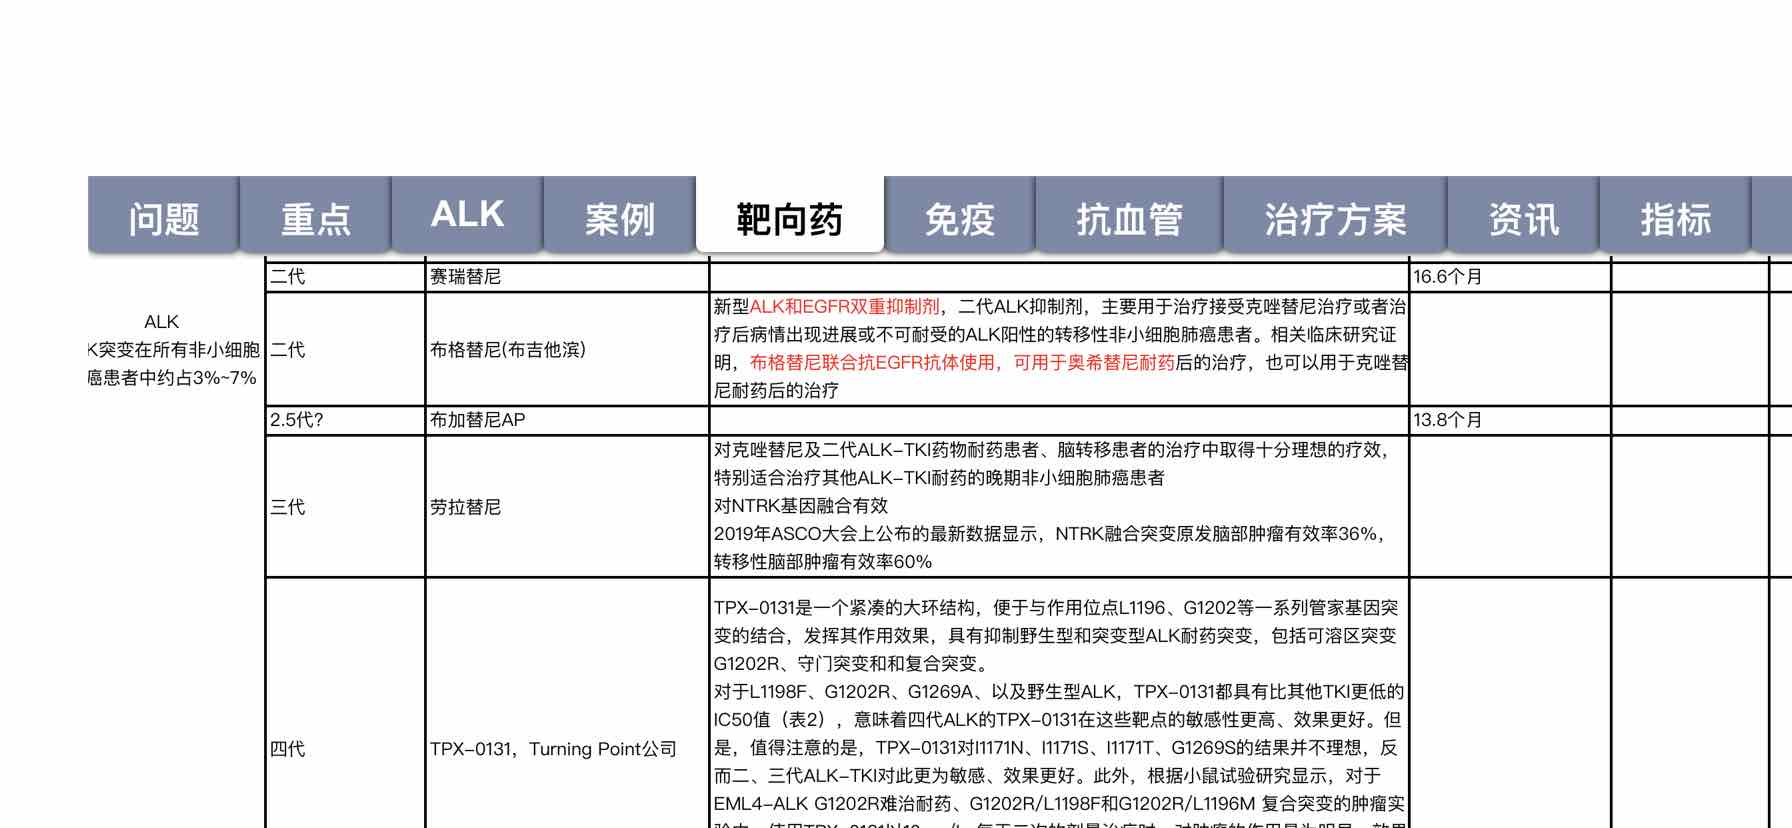Click the 13.8个月 cell
1792x828 pixels.
pos(1508,420)
